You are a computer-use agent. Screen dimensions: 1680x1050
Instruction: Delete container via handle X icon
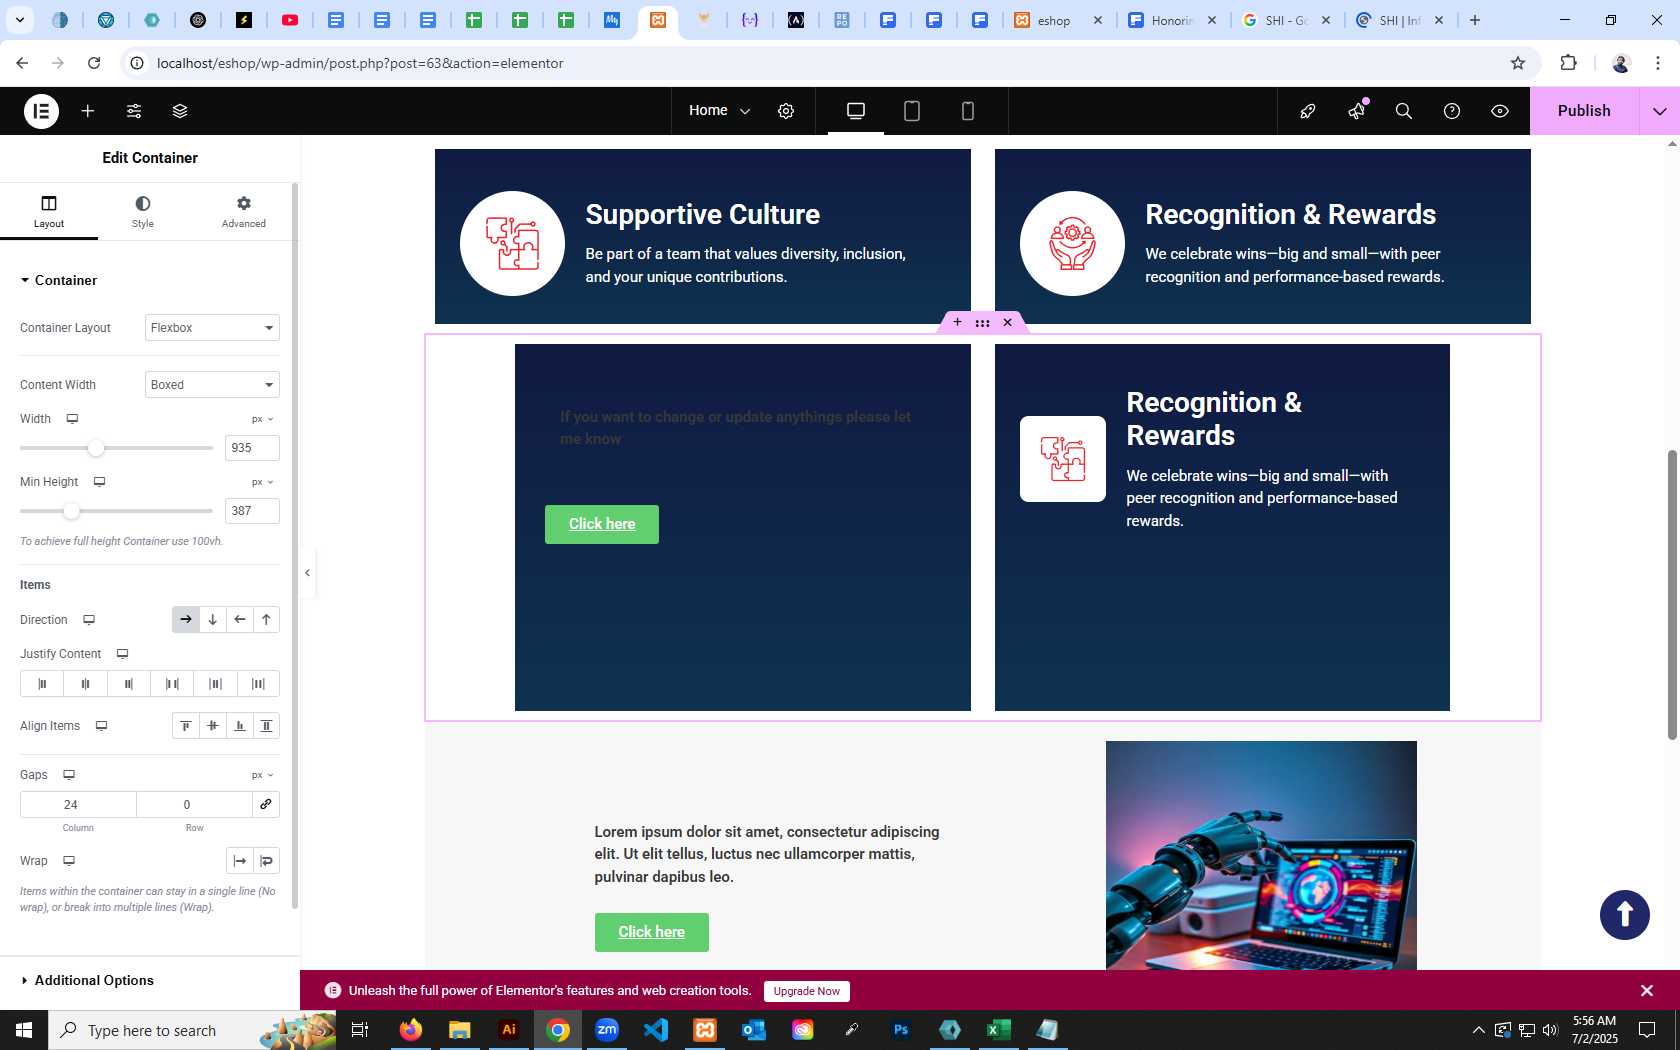[x=1007, y=322]
